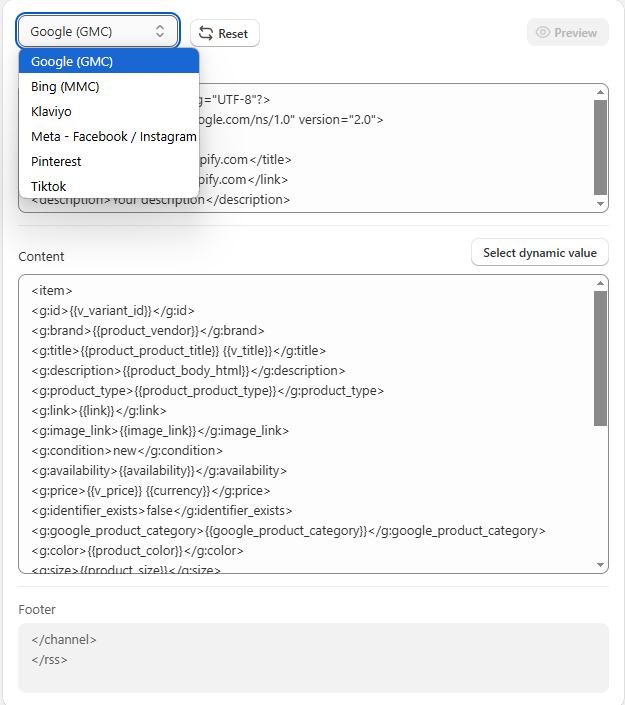Click the g:brand product_vendor line
The image size is (625, 705).
(148, 330)
